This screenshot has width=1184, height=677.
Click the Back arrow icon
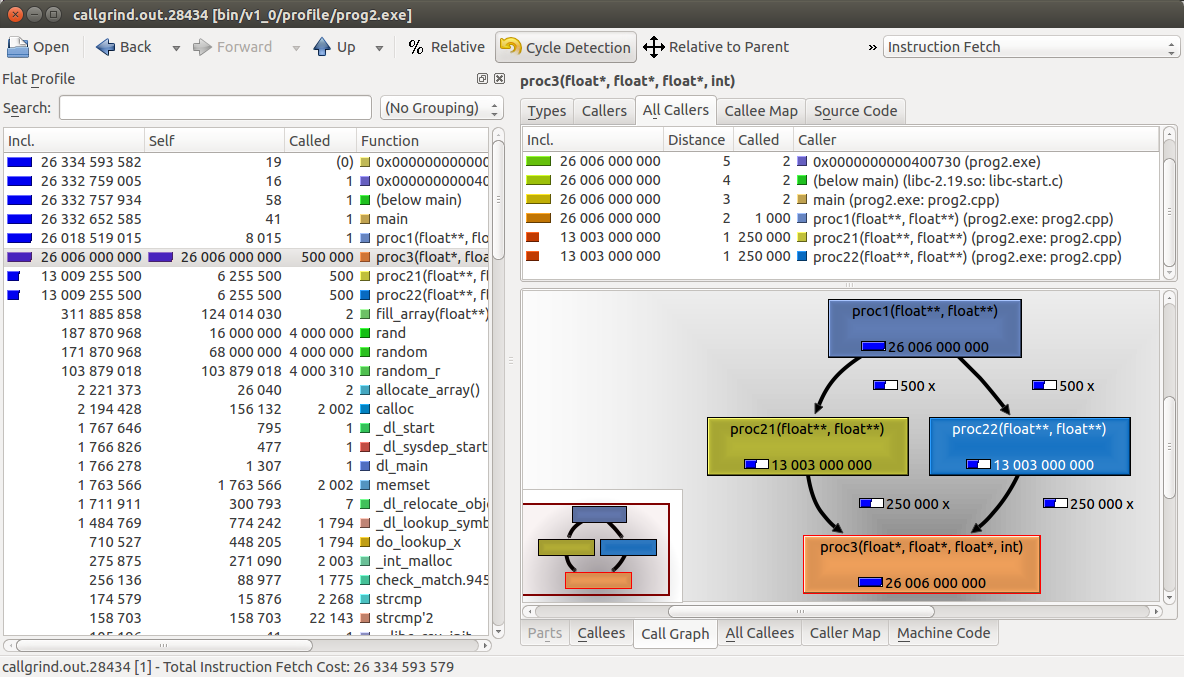(106, 47)
